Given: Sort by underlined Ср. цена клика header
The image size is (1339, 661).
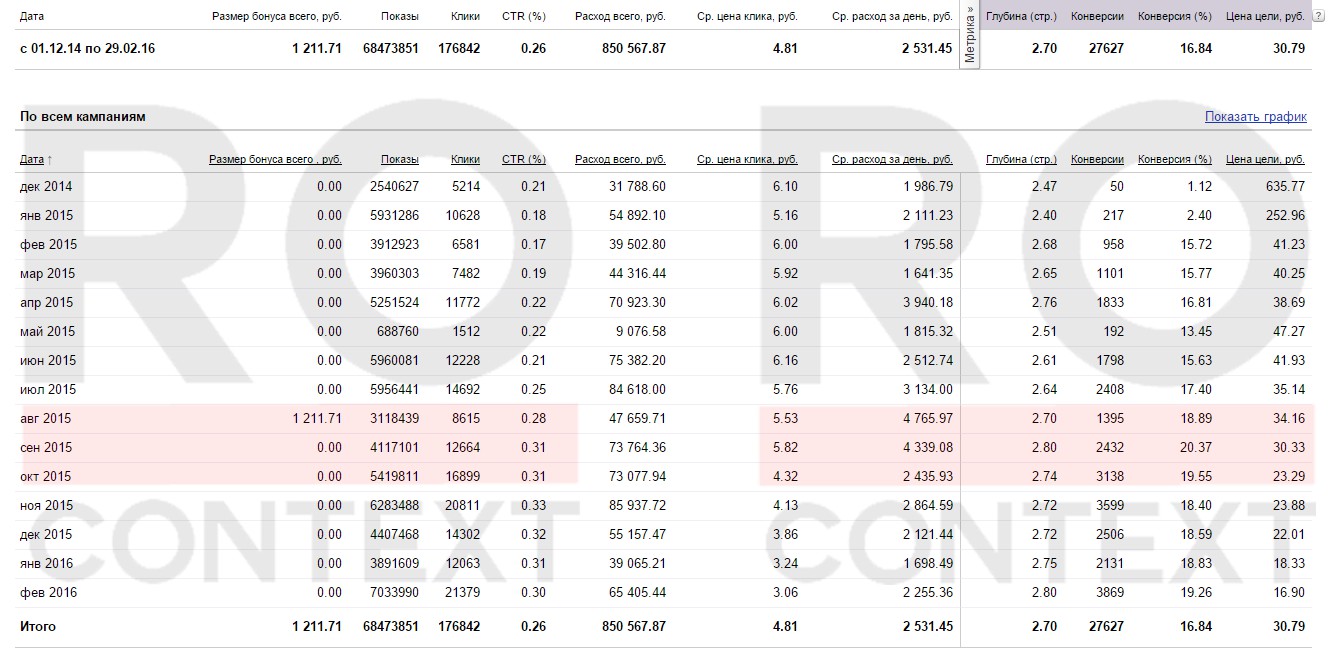Looking at the screenshot, I should (747, 159).
